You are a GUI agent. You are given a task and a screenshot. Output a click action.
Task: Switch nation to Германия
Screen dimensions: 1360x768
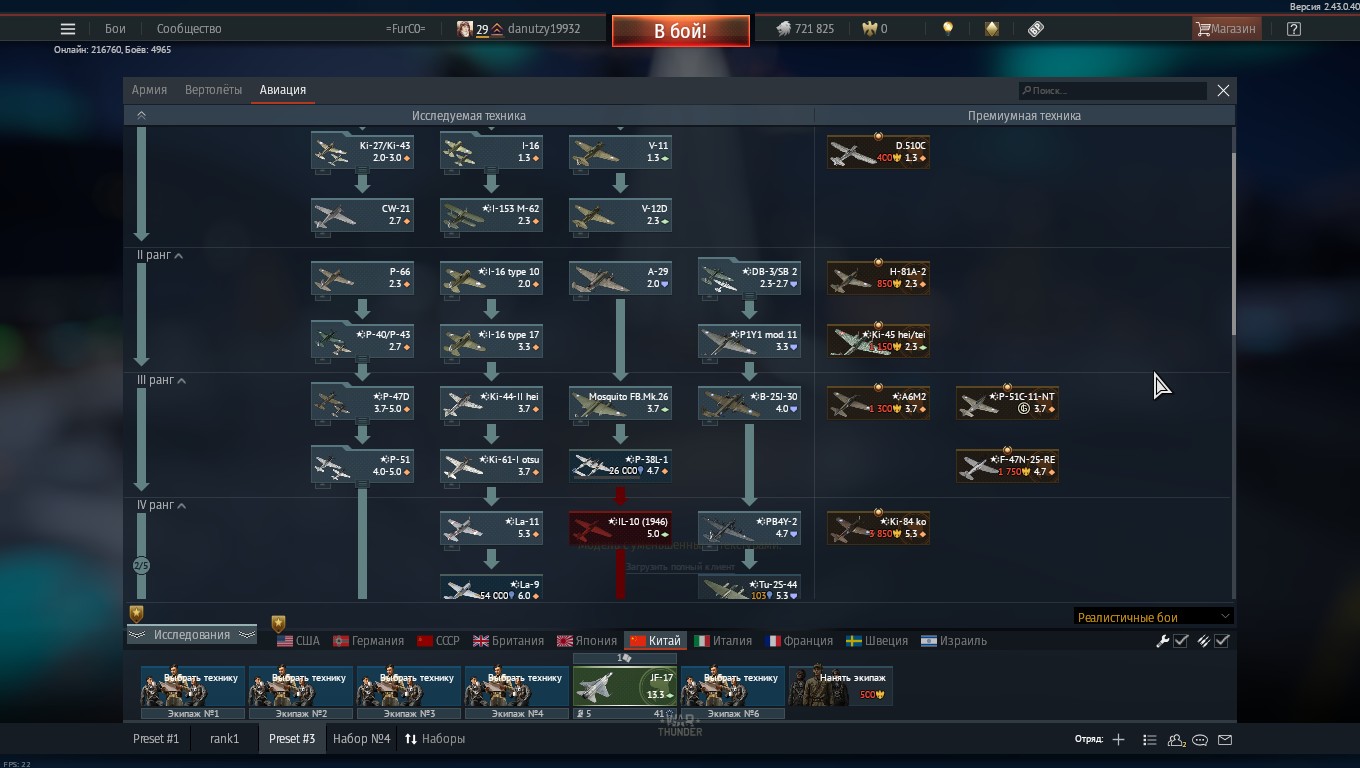[x=369, y=641]
